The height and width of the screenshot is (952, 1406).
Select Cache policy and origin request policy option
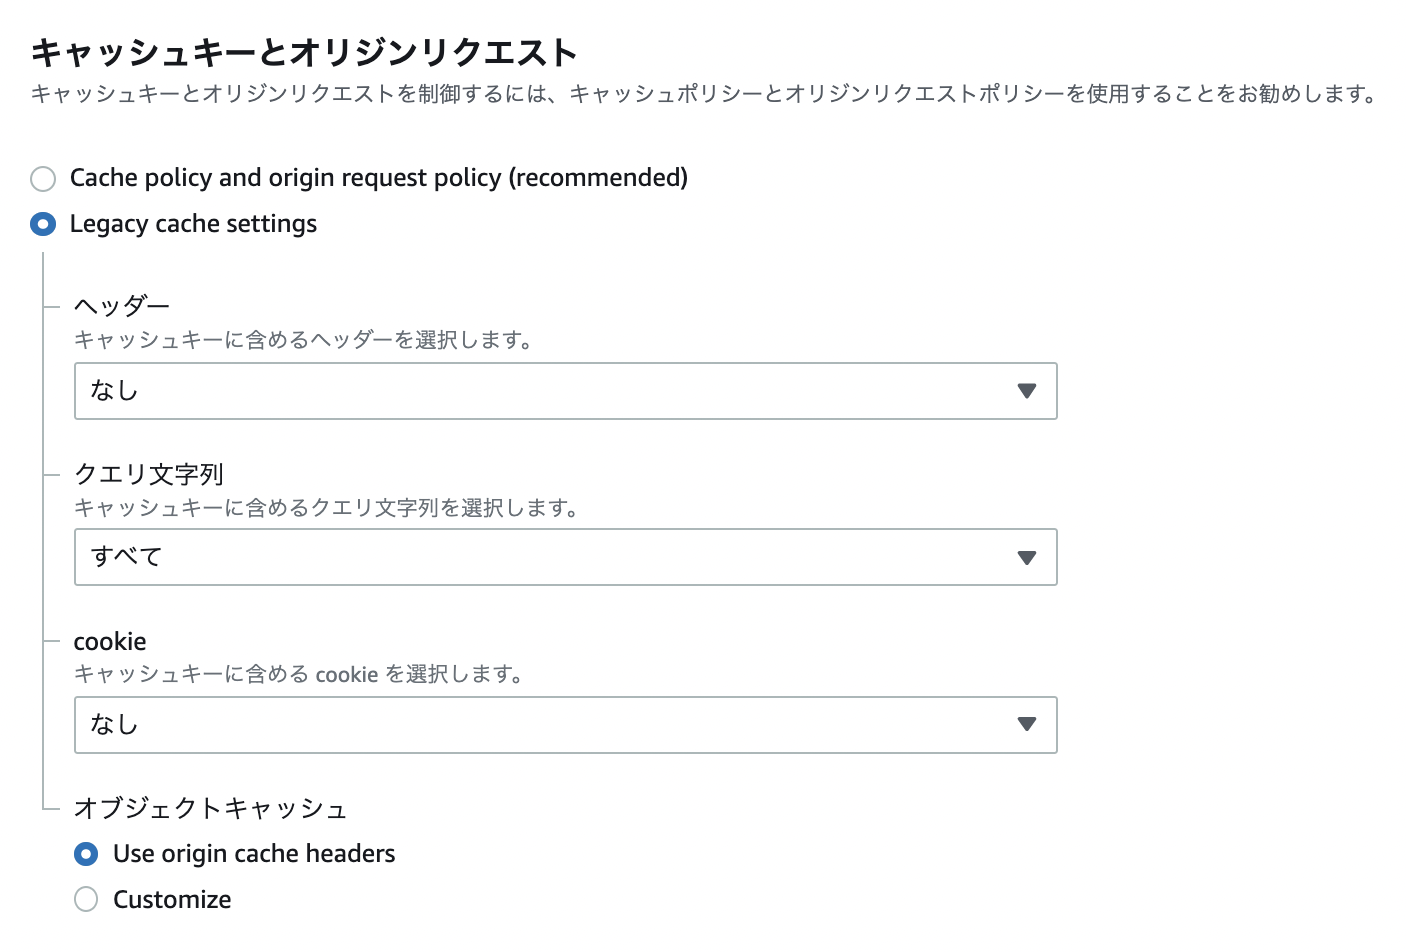(378, 178)
